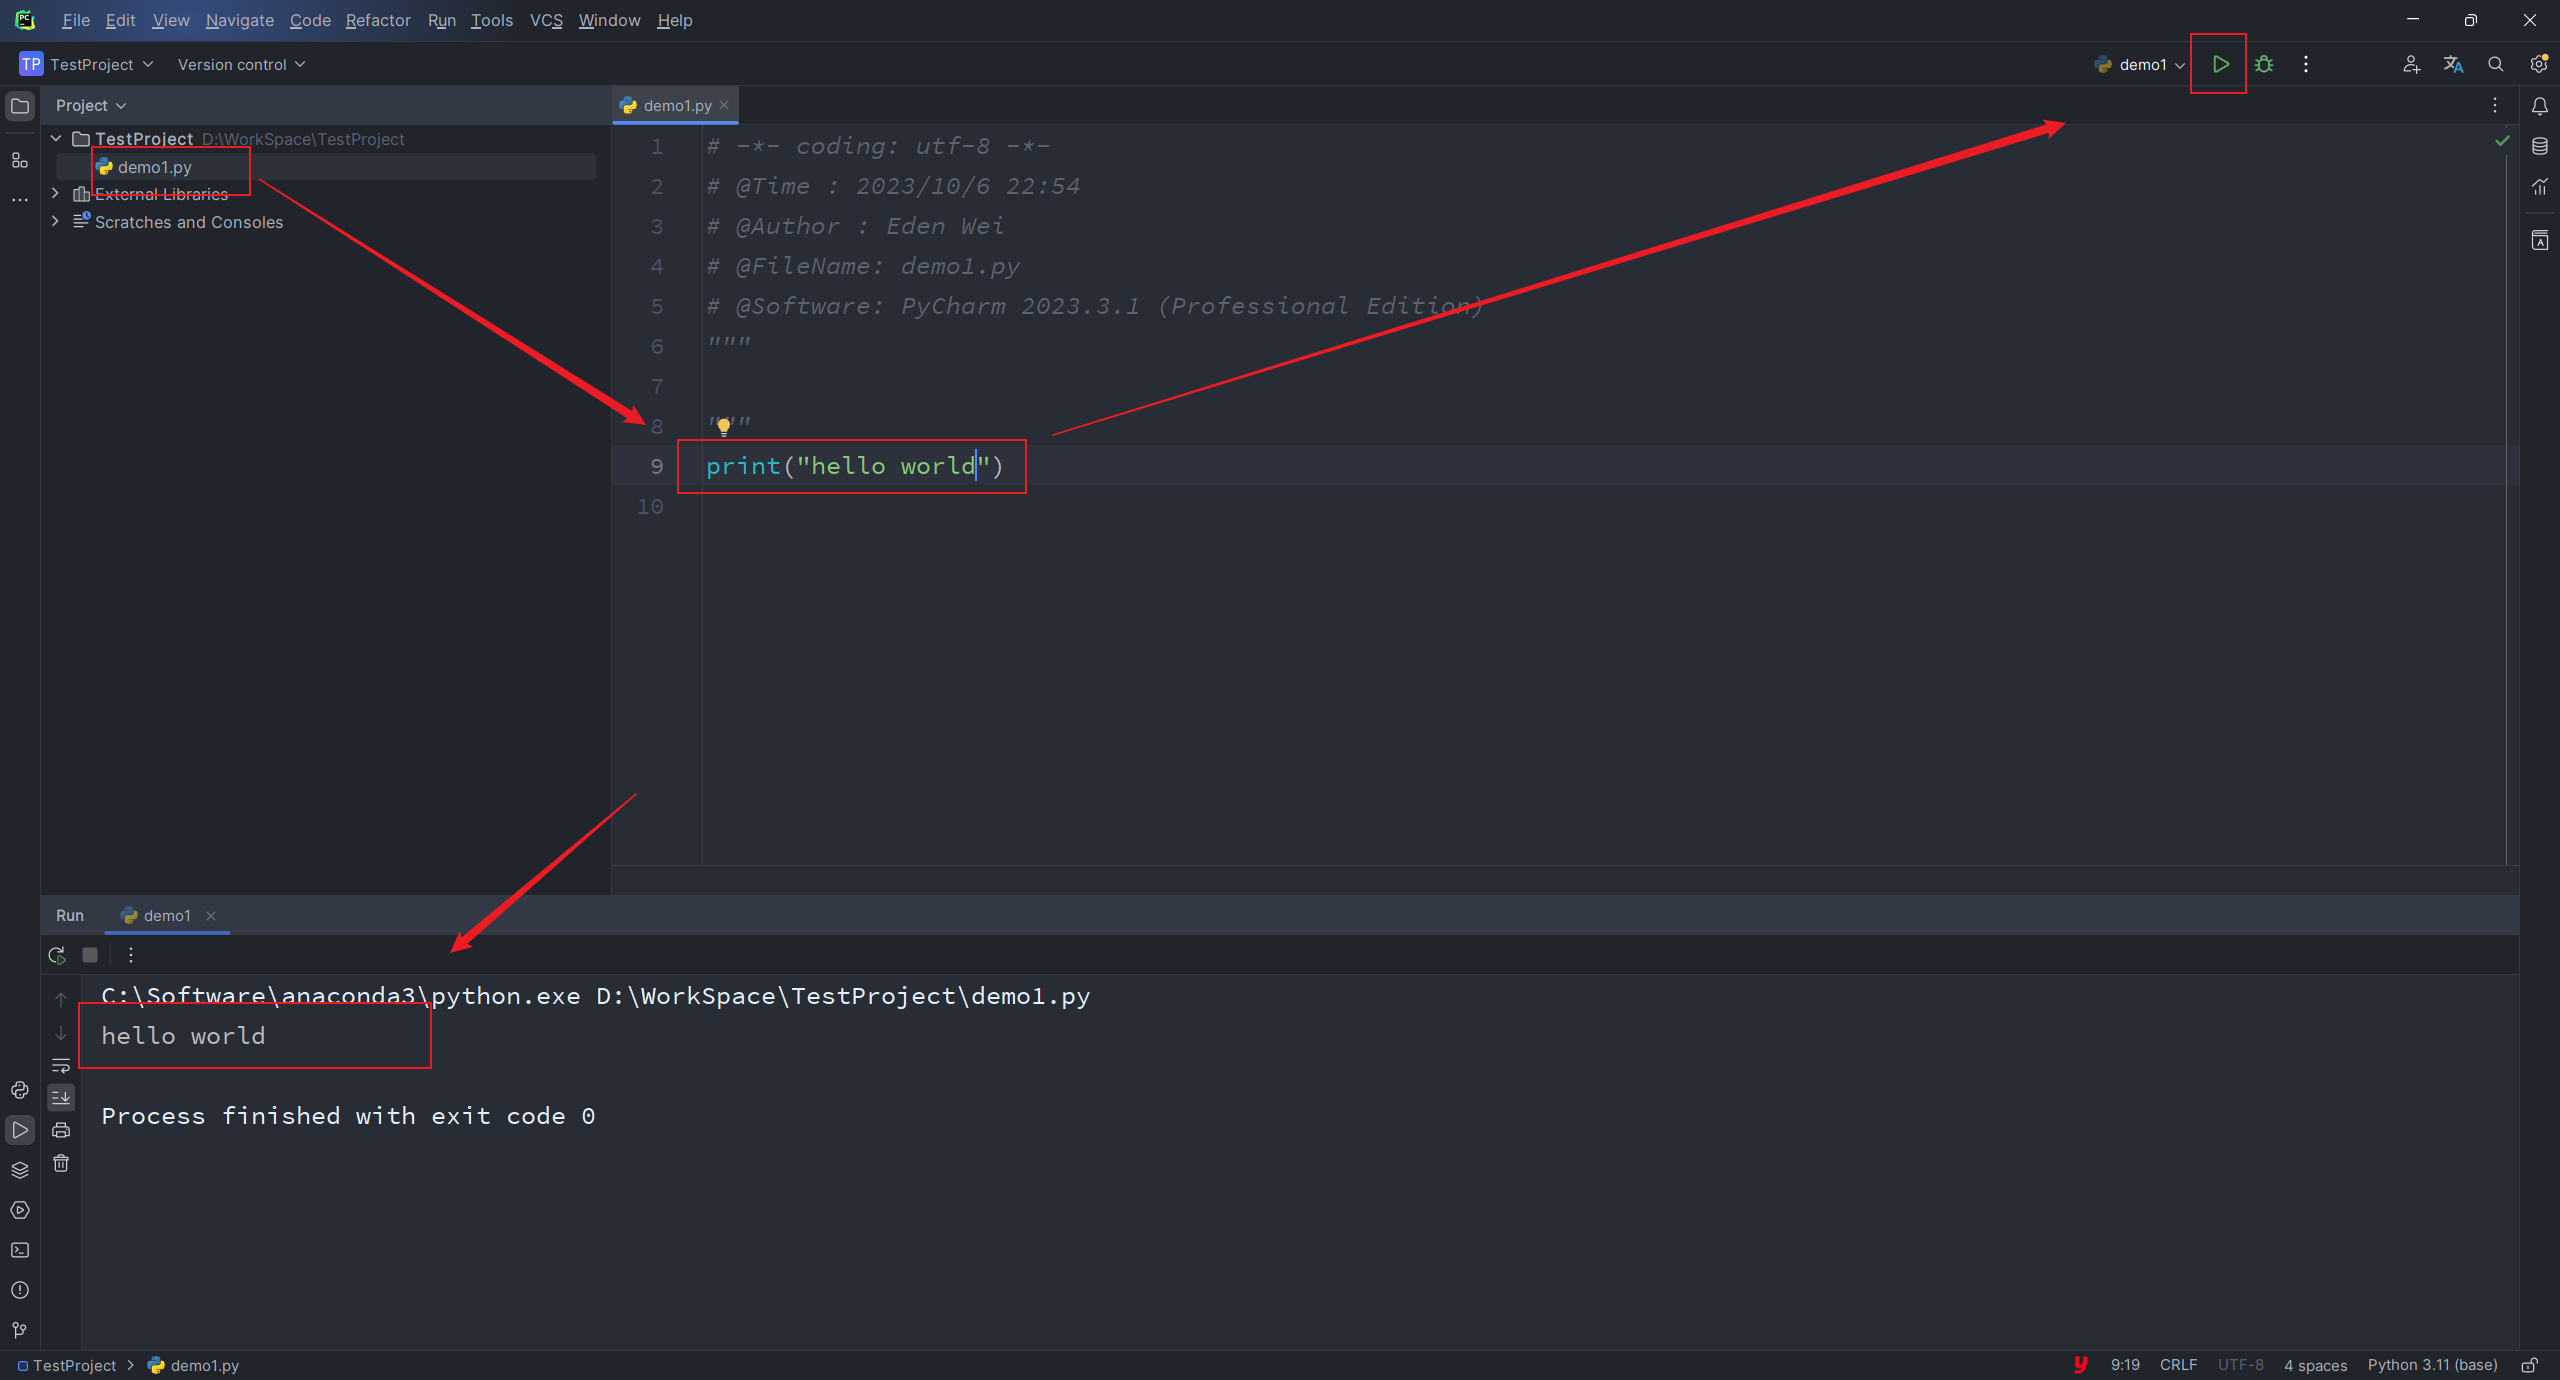Screen dimensions: 2560x1380
Task: Click the Debug bug icon
Action: click(x=2264, y=64)
